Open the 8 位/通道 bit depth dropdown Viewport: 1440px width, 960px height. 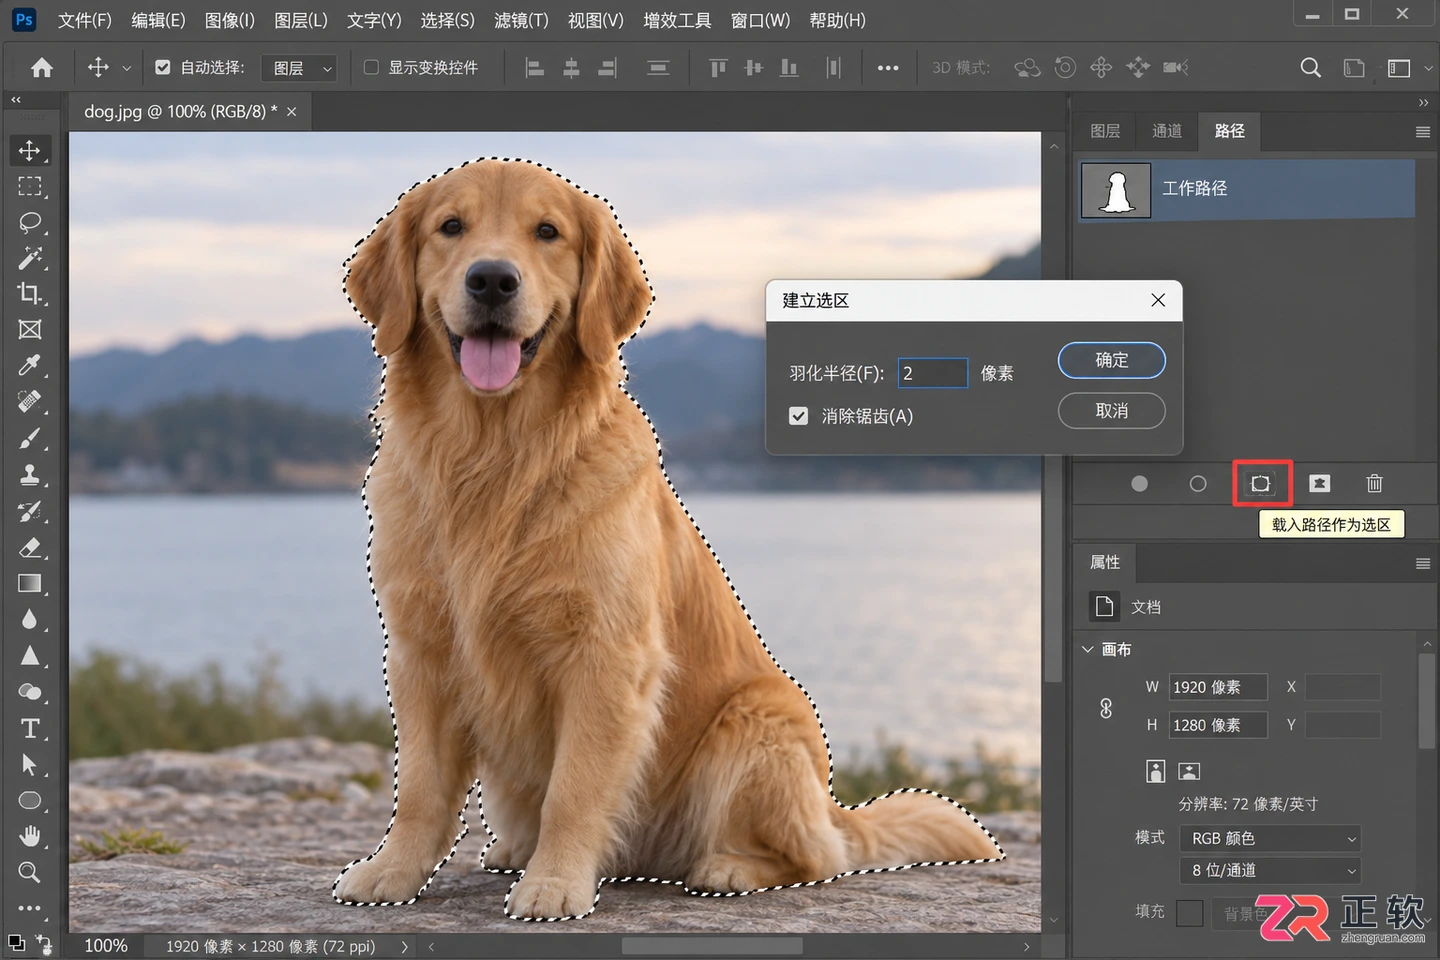pyautogui.click(x=1270, y=870)
